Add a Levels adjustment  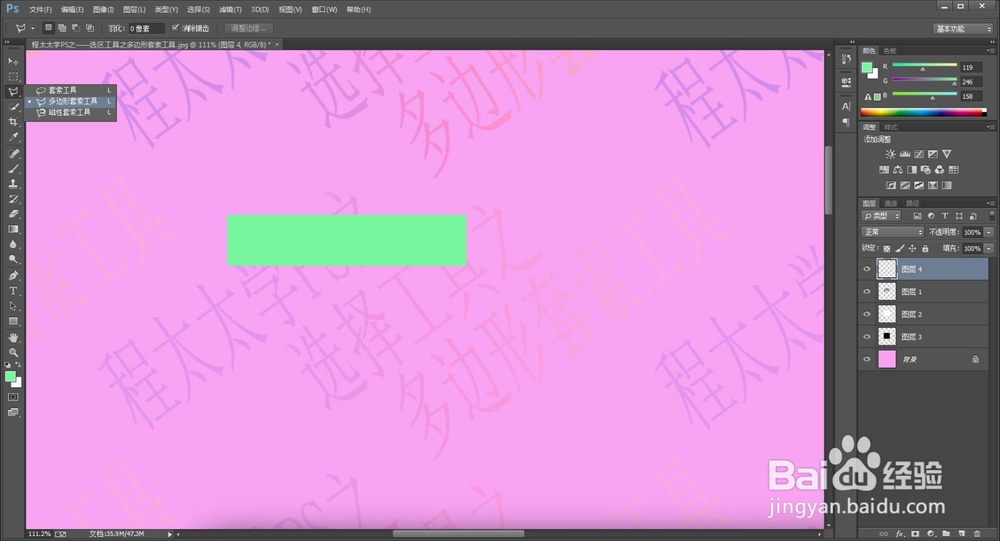tap(904, 154)
